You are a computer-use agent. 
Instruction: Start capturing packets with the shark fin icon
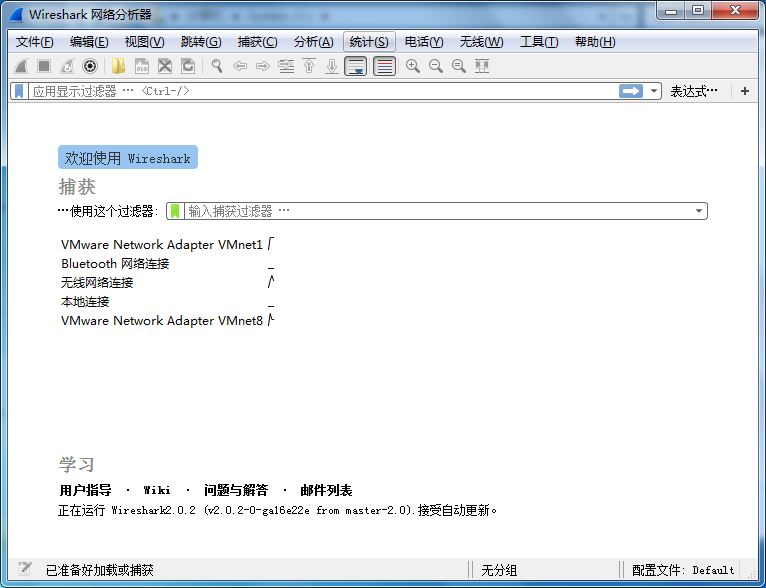[x=21, y=66]
